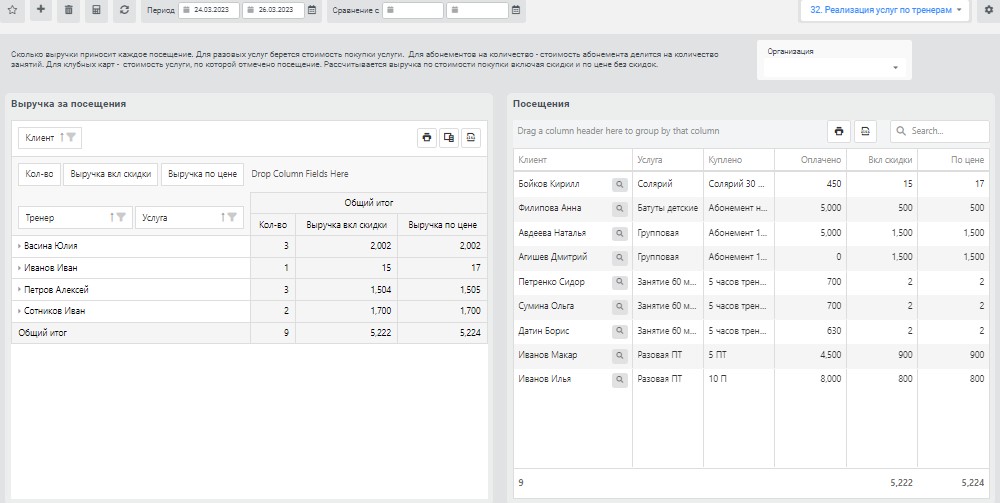Click Общий итог row label
The width and height of the screenshot is (1000, 503).
pyautogui.click(x=131, y=333)
